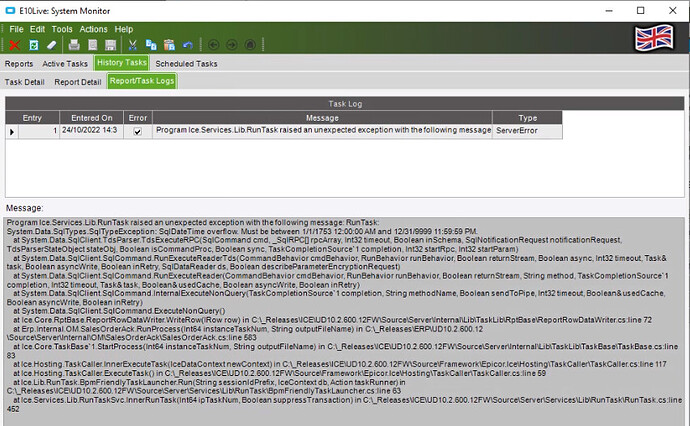Screen dimensions: 690x426
Task: Click the scissors Cut icon
Action: tap(132, 45)
